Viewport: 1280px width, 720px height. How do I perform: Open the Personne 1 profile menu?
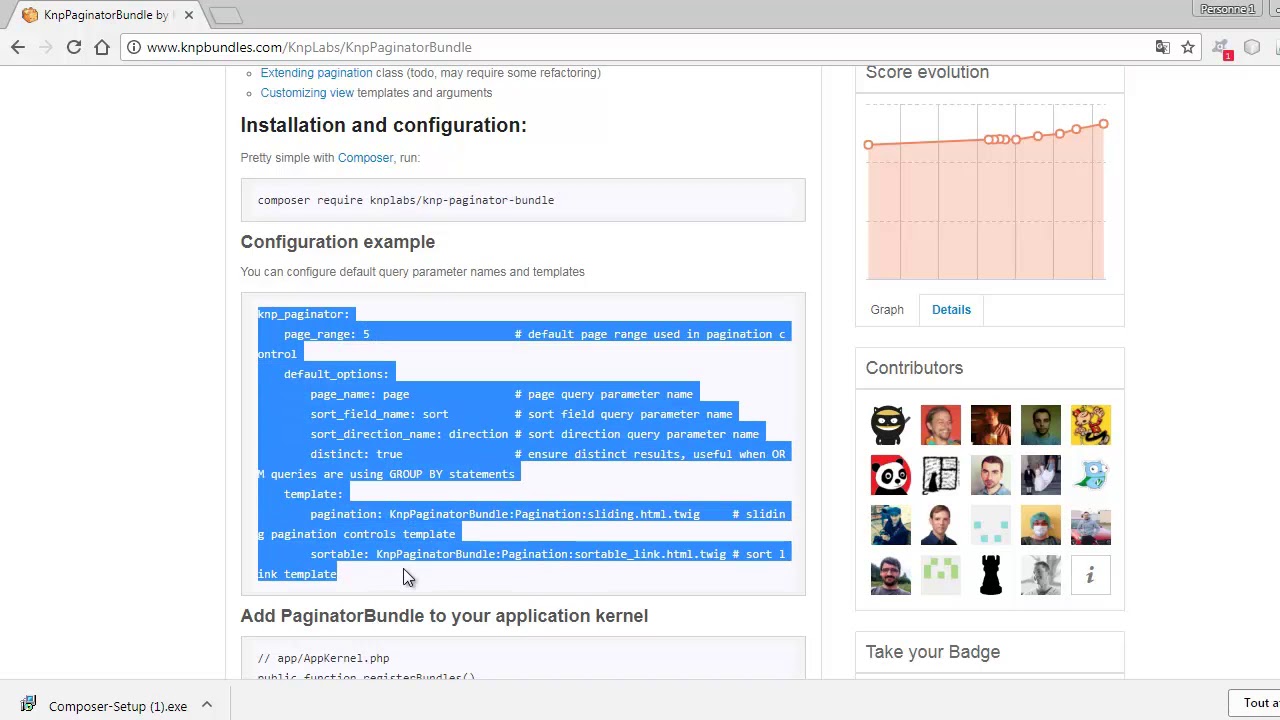coord(1227,9)
